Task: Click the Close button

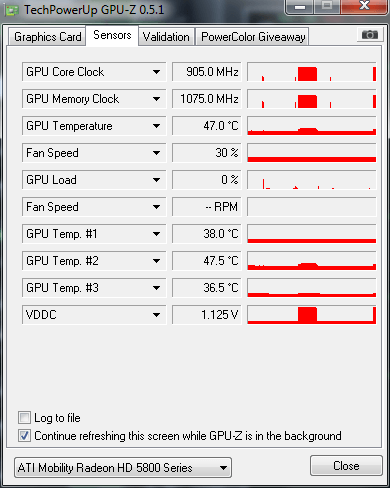Action: pos(346,466)
